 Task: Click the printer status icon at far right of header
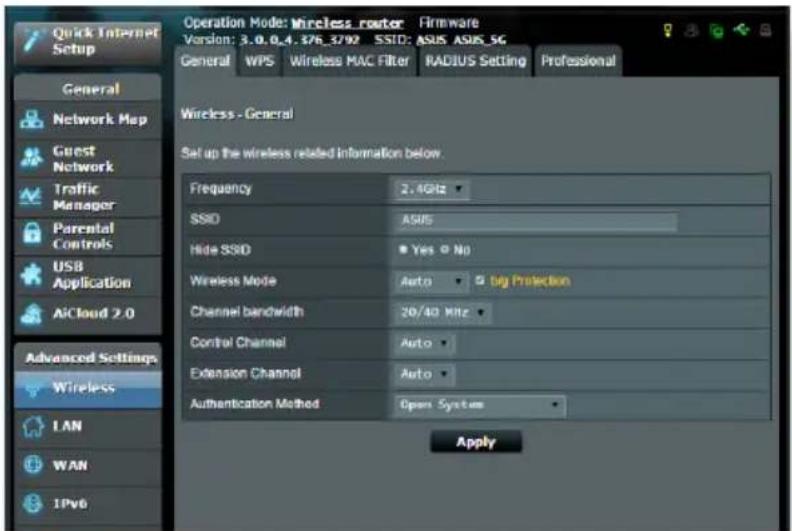coord(766,30)
